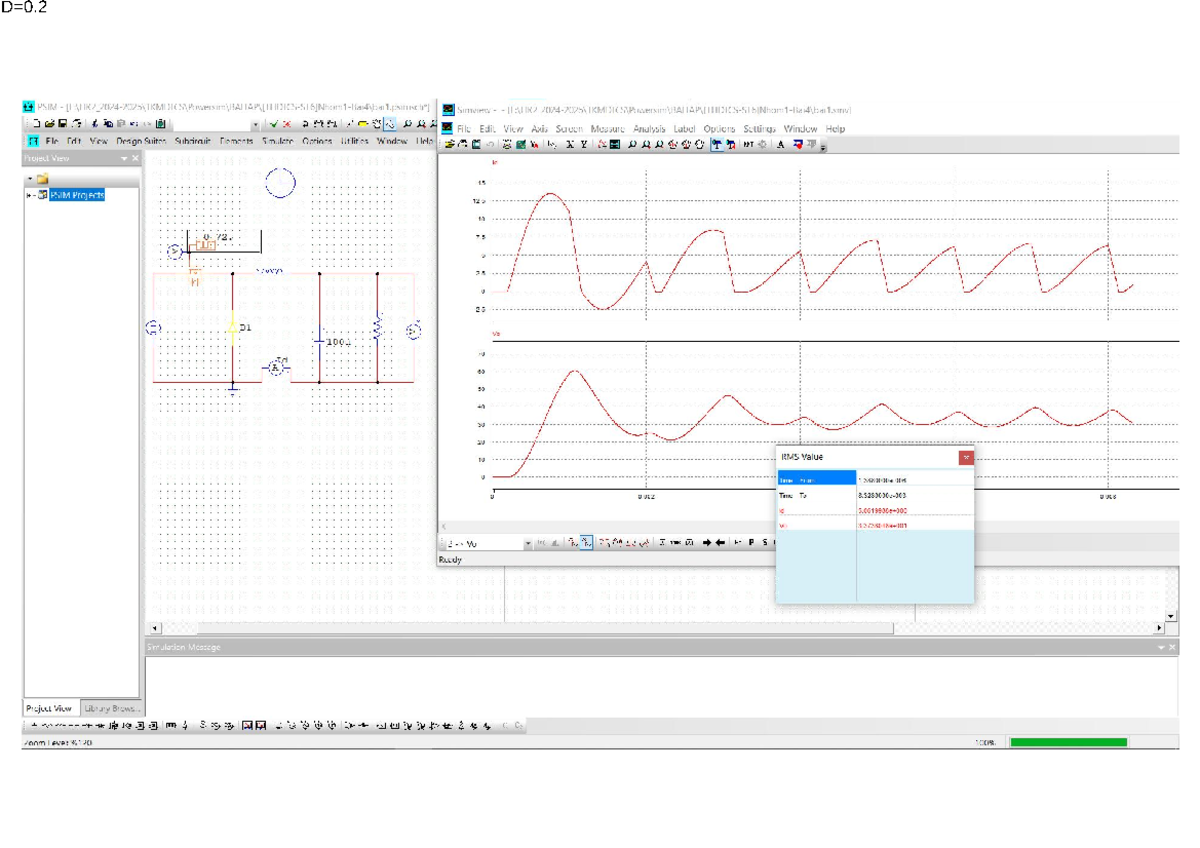Click the New file icon in PSIM toolbar
The width and height of the screenshot is (1200, 848).
(36, 124)
